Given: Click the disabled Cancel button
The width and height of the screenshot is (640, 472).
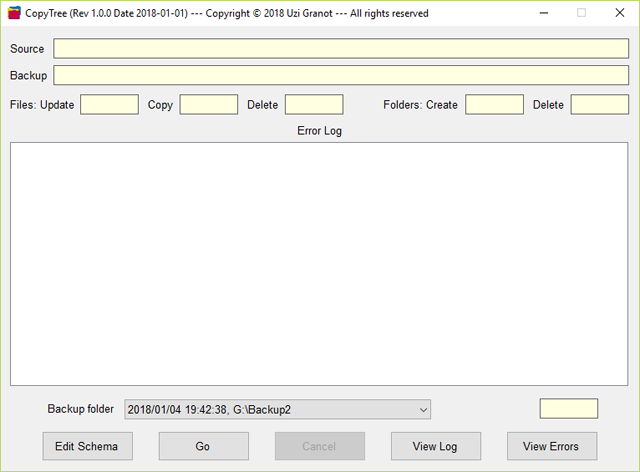Looking at the screenshot, I should tap(320, 446).
